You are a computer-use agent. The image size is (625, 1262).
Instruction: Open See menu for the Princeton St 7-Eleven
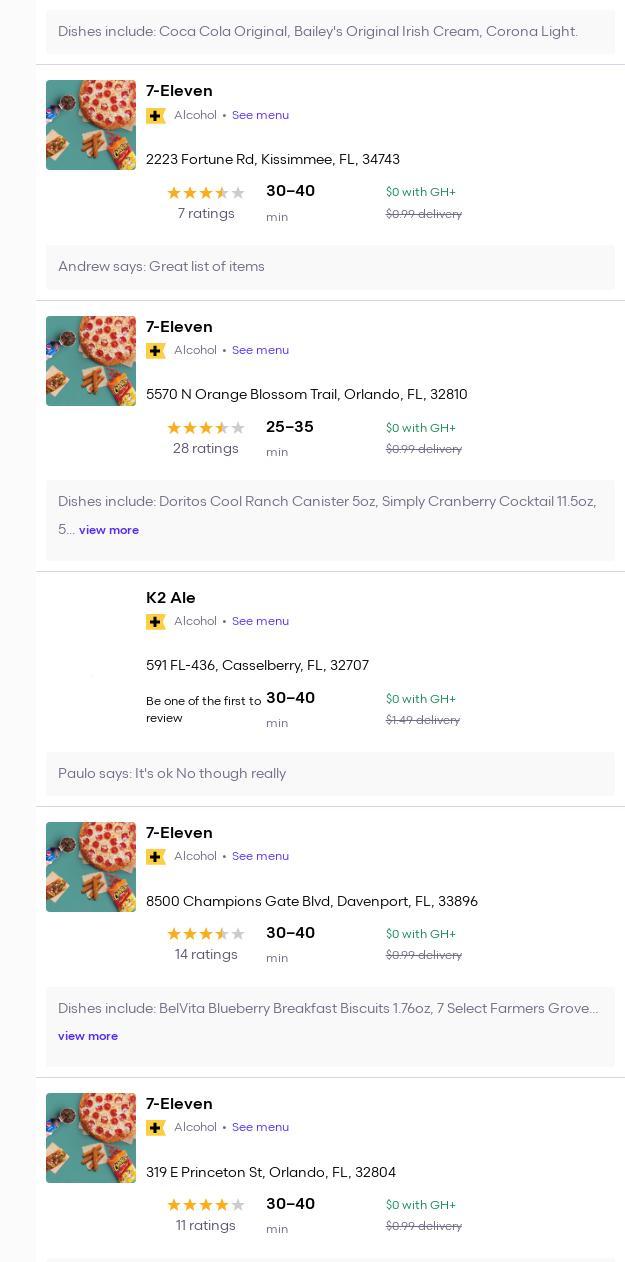click(x=260, y=1127)
